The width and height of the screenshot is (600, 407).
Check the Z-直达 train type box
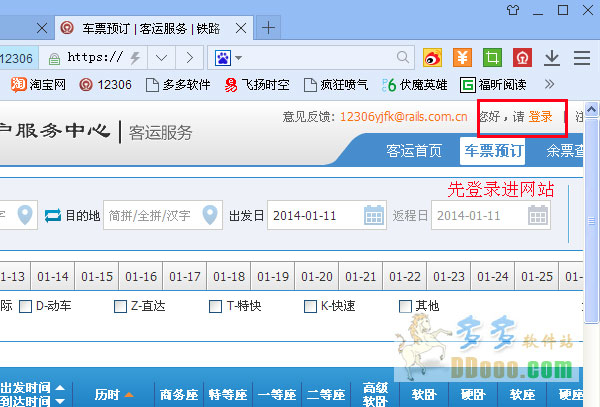click(x=120, y=306)
